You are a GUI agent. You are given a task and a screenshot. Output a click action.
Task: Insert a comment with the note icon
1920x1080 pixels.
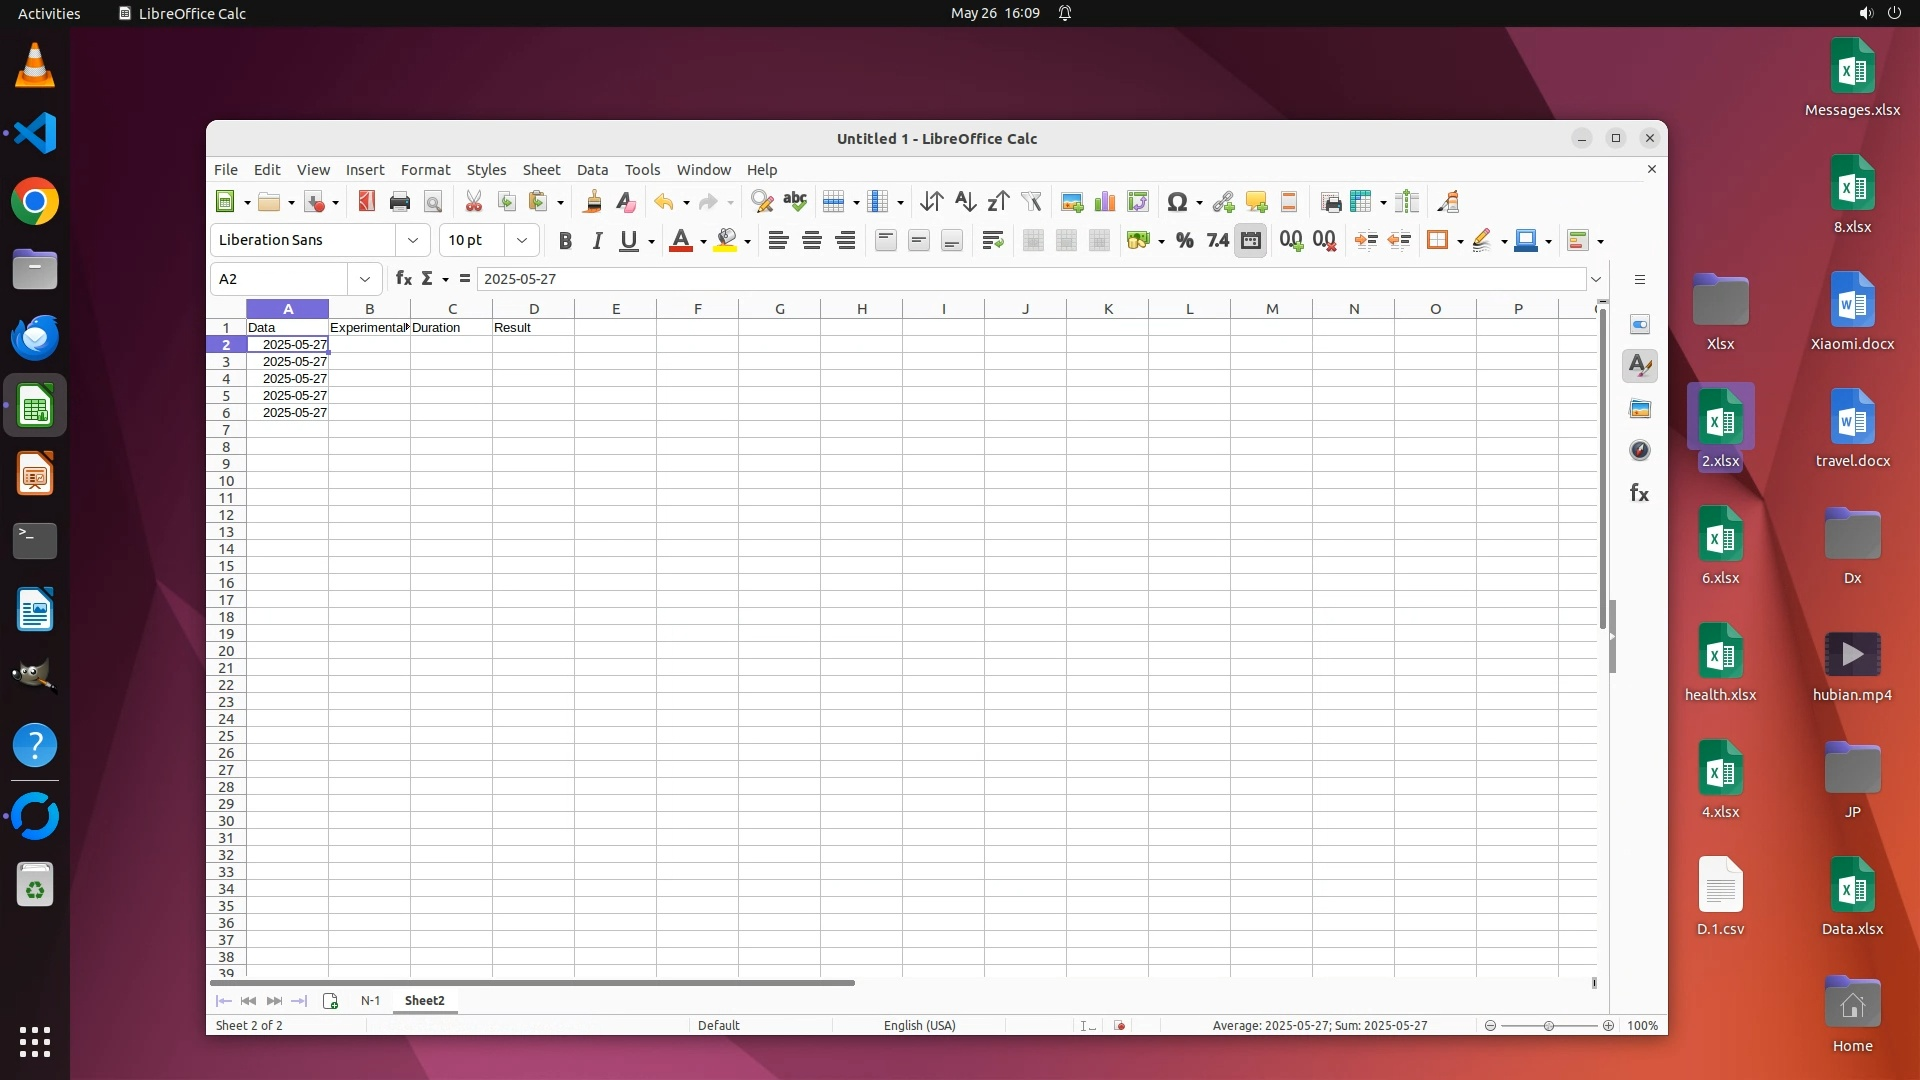click(1256, 202)
